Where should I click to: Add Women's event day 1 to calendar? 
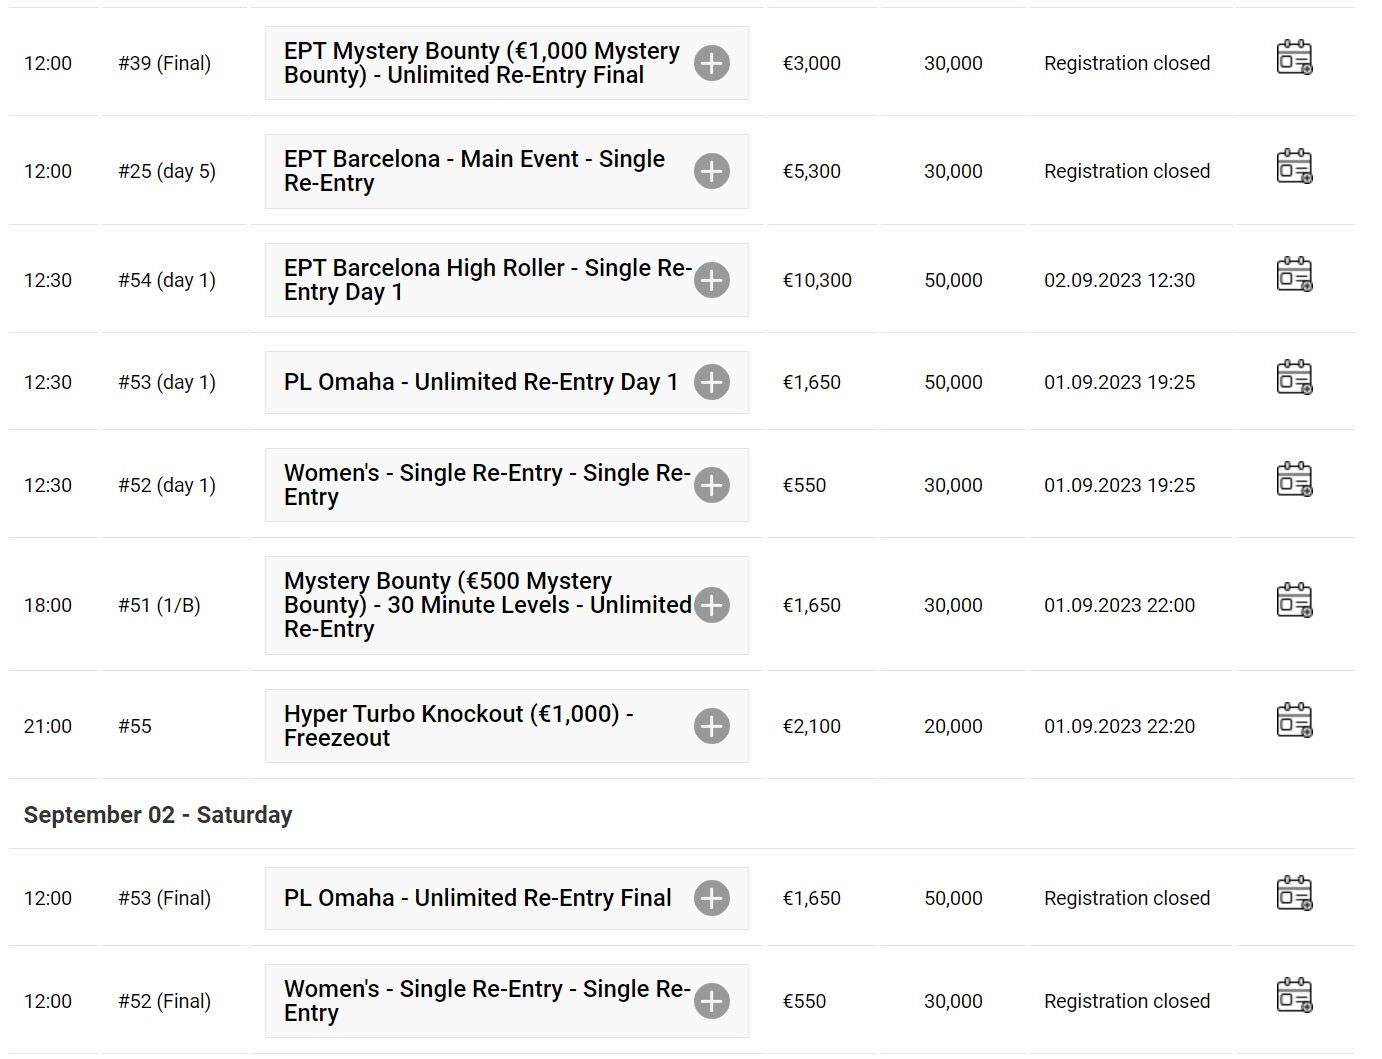tap(1294, 479)
